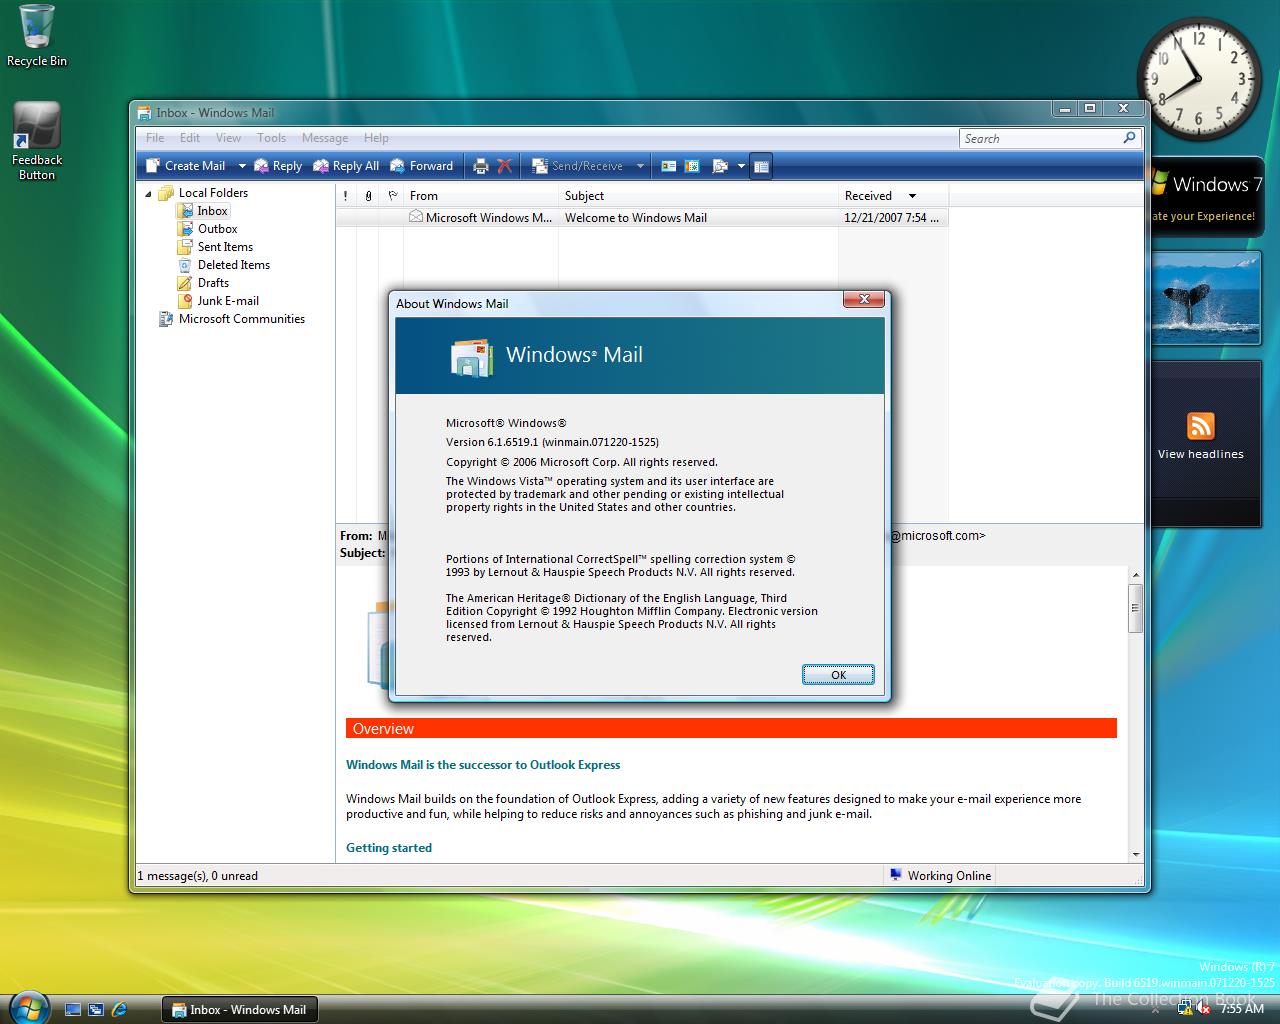Sort by the Attachment paperclip column header
The image size is (1280, 1024).
point(368,196)
